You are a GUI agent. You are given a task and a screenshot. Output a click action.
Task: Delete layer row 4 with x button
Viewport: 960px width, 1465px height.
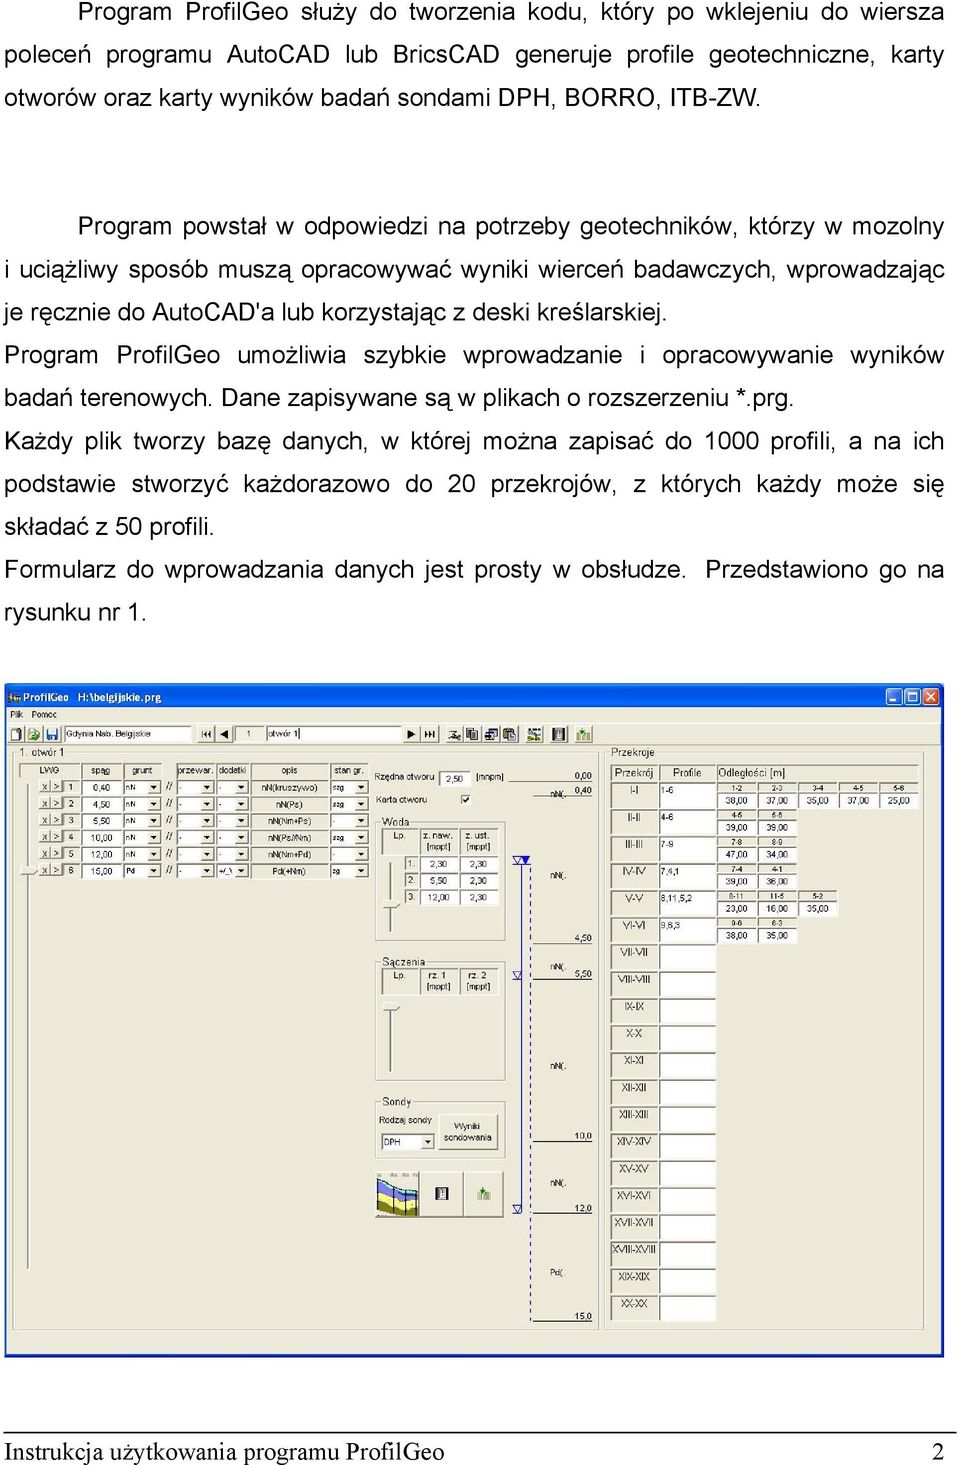click(x=44, y=837)
